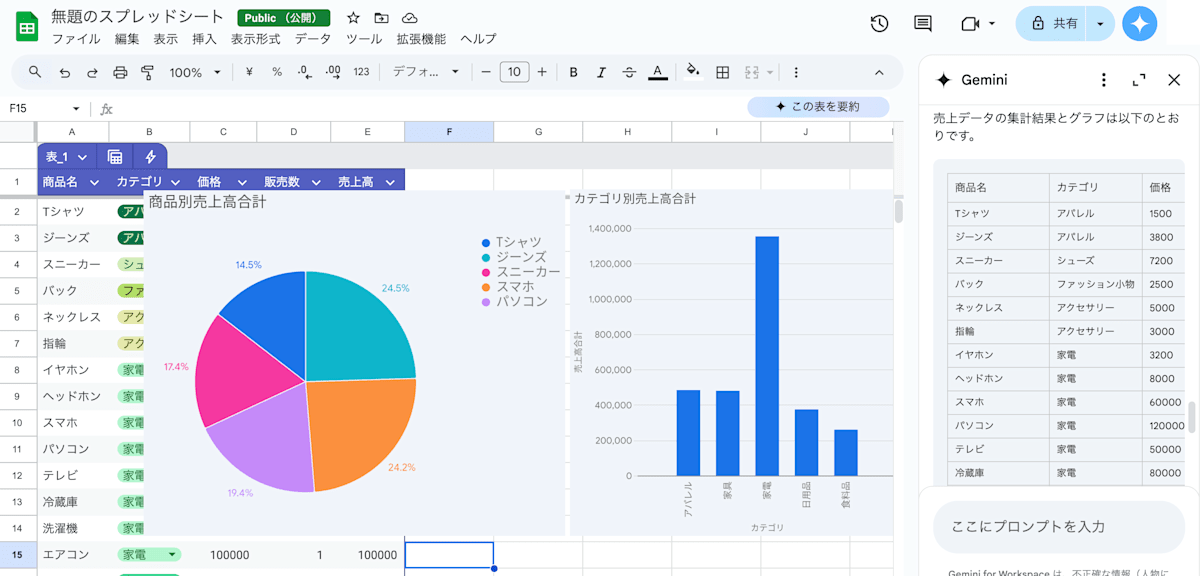This screenshot has width=1200, height=576.
Task: Star this spreadsheet
Action: coord(353,18)
